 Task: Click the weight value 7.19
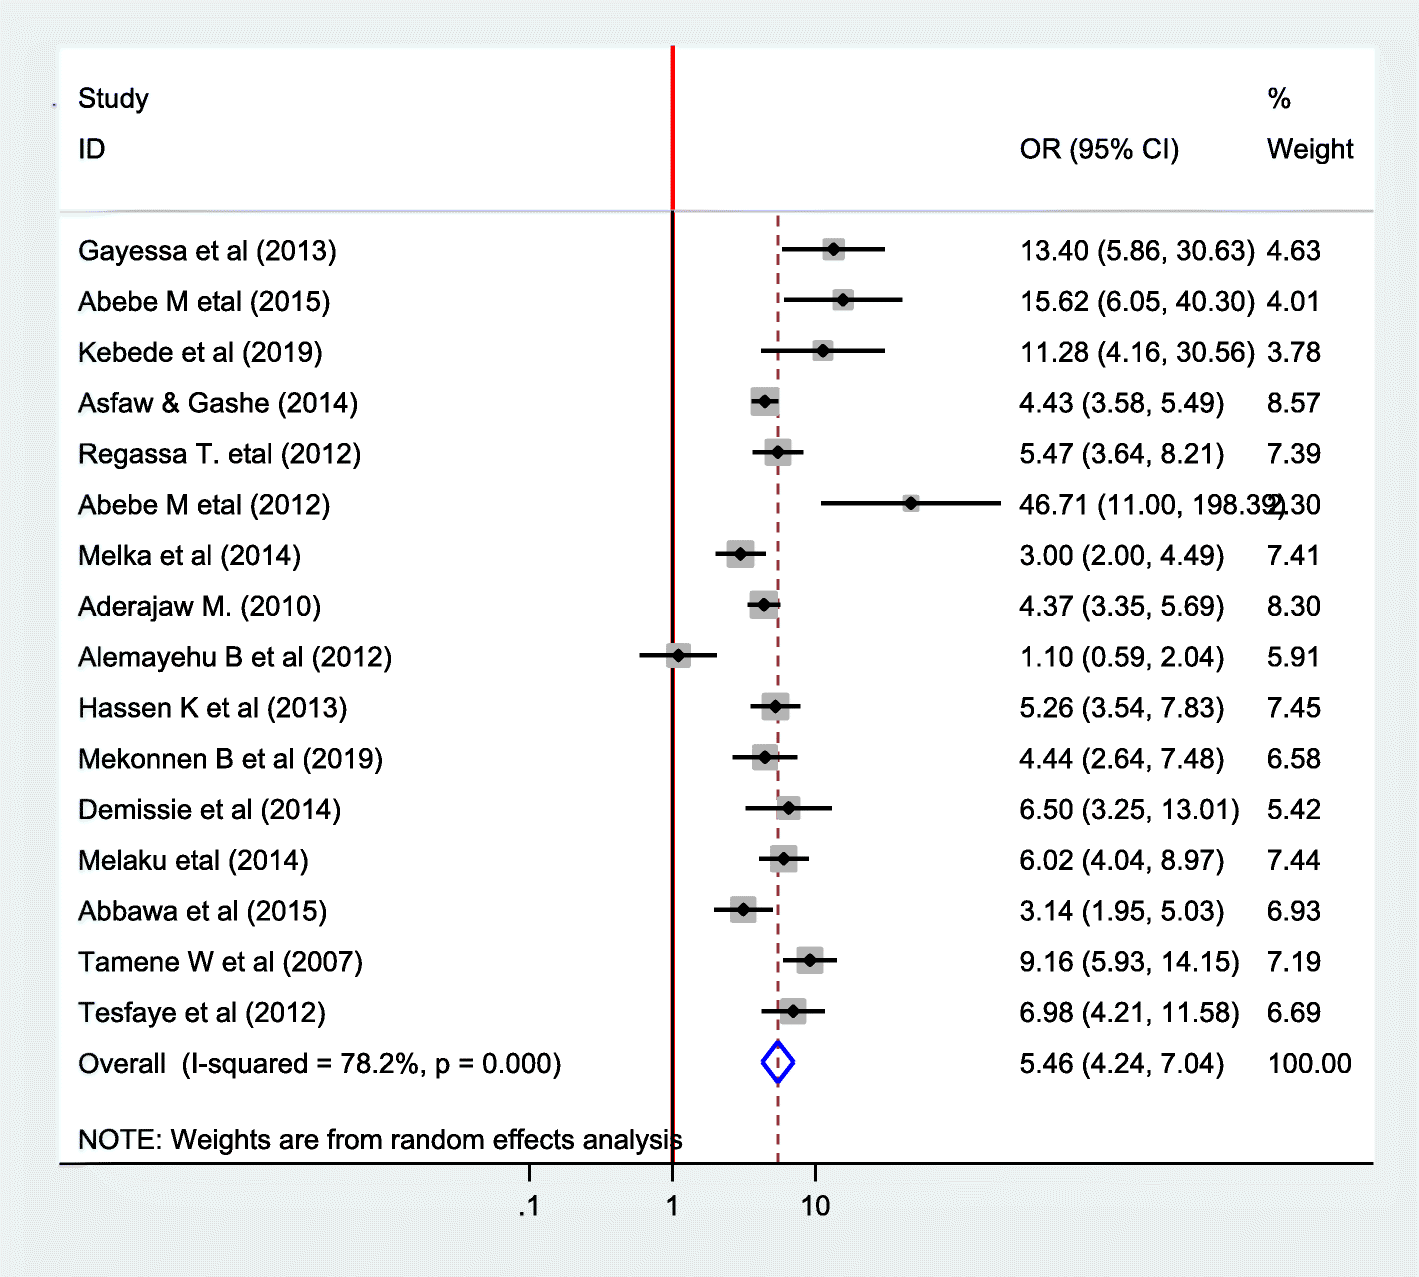coord(1294,962)
